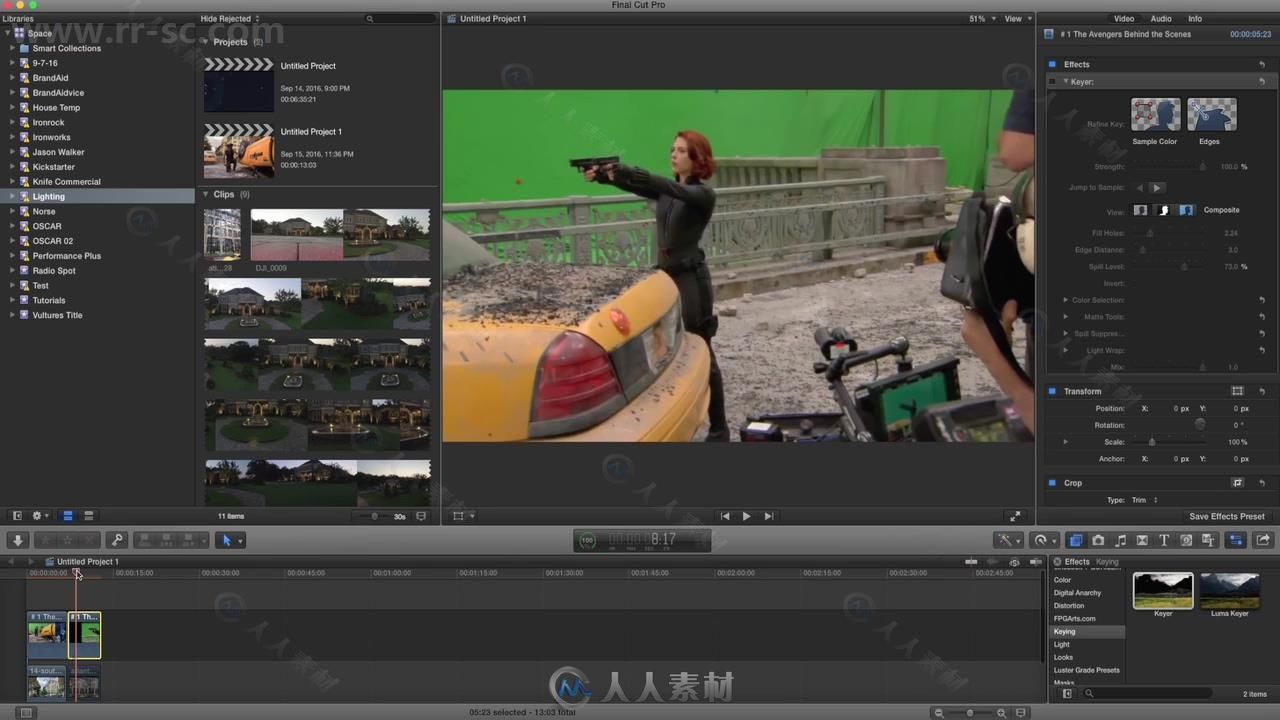Switch browser to filmstrip view
The width and height of the screenshot is (1280, 720).
pos(68,516)
